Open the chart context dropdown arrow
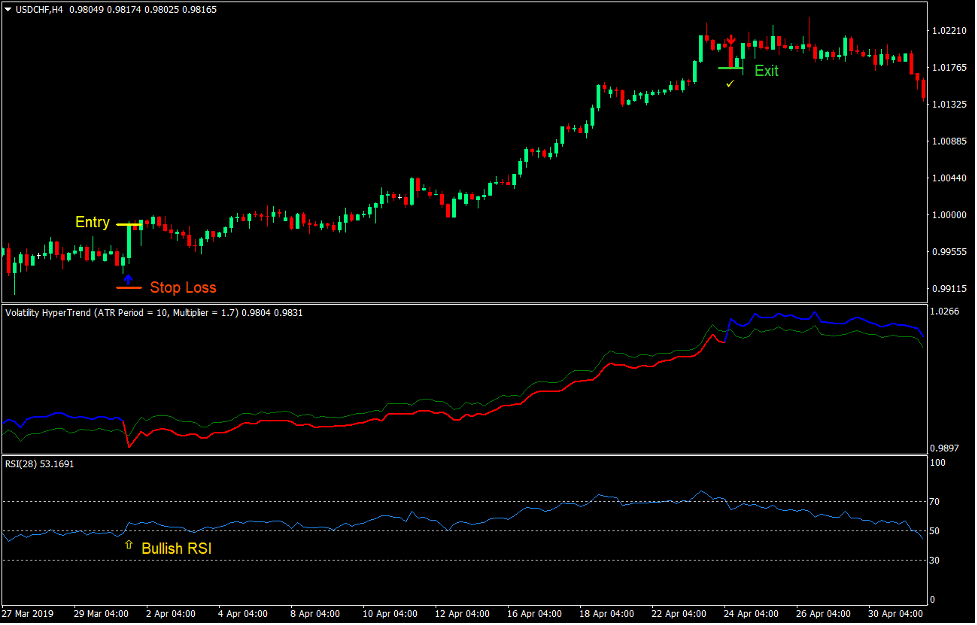977x625 pixels. click(x=8, y=7)
